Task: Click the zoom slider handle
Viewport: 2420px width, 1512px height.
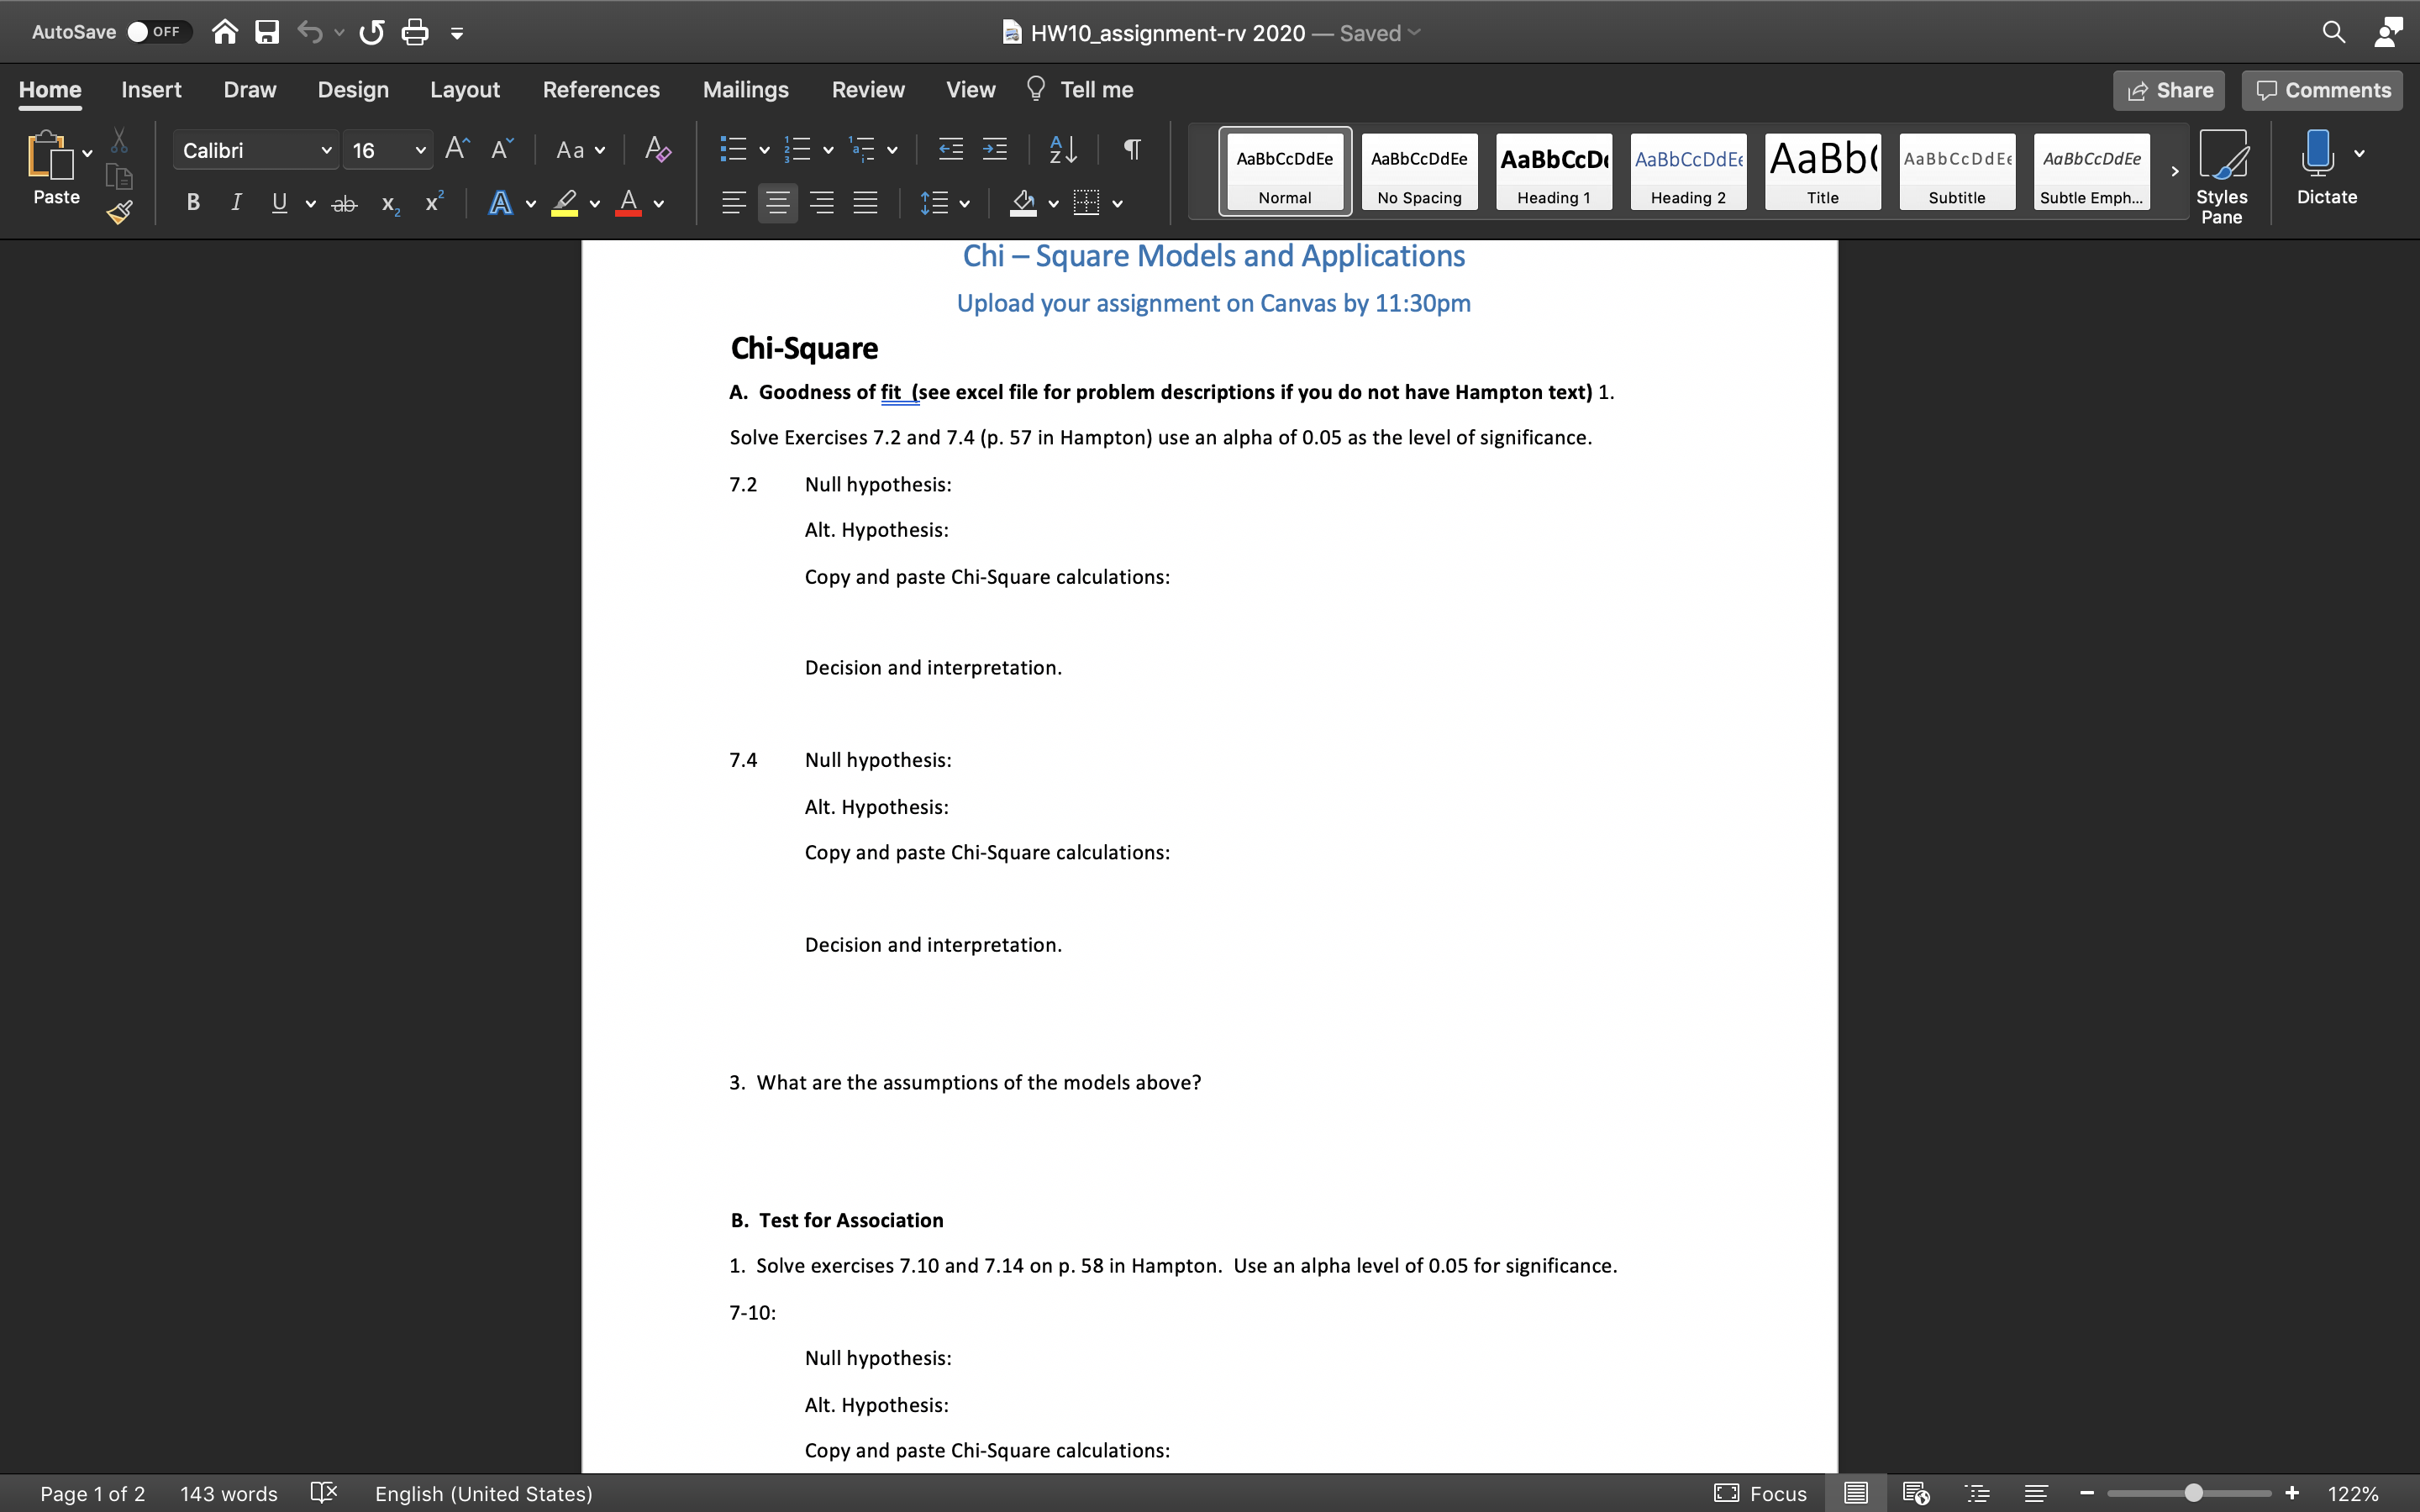Action: pos(2193,1493)
